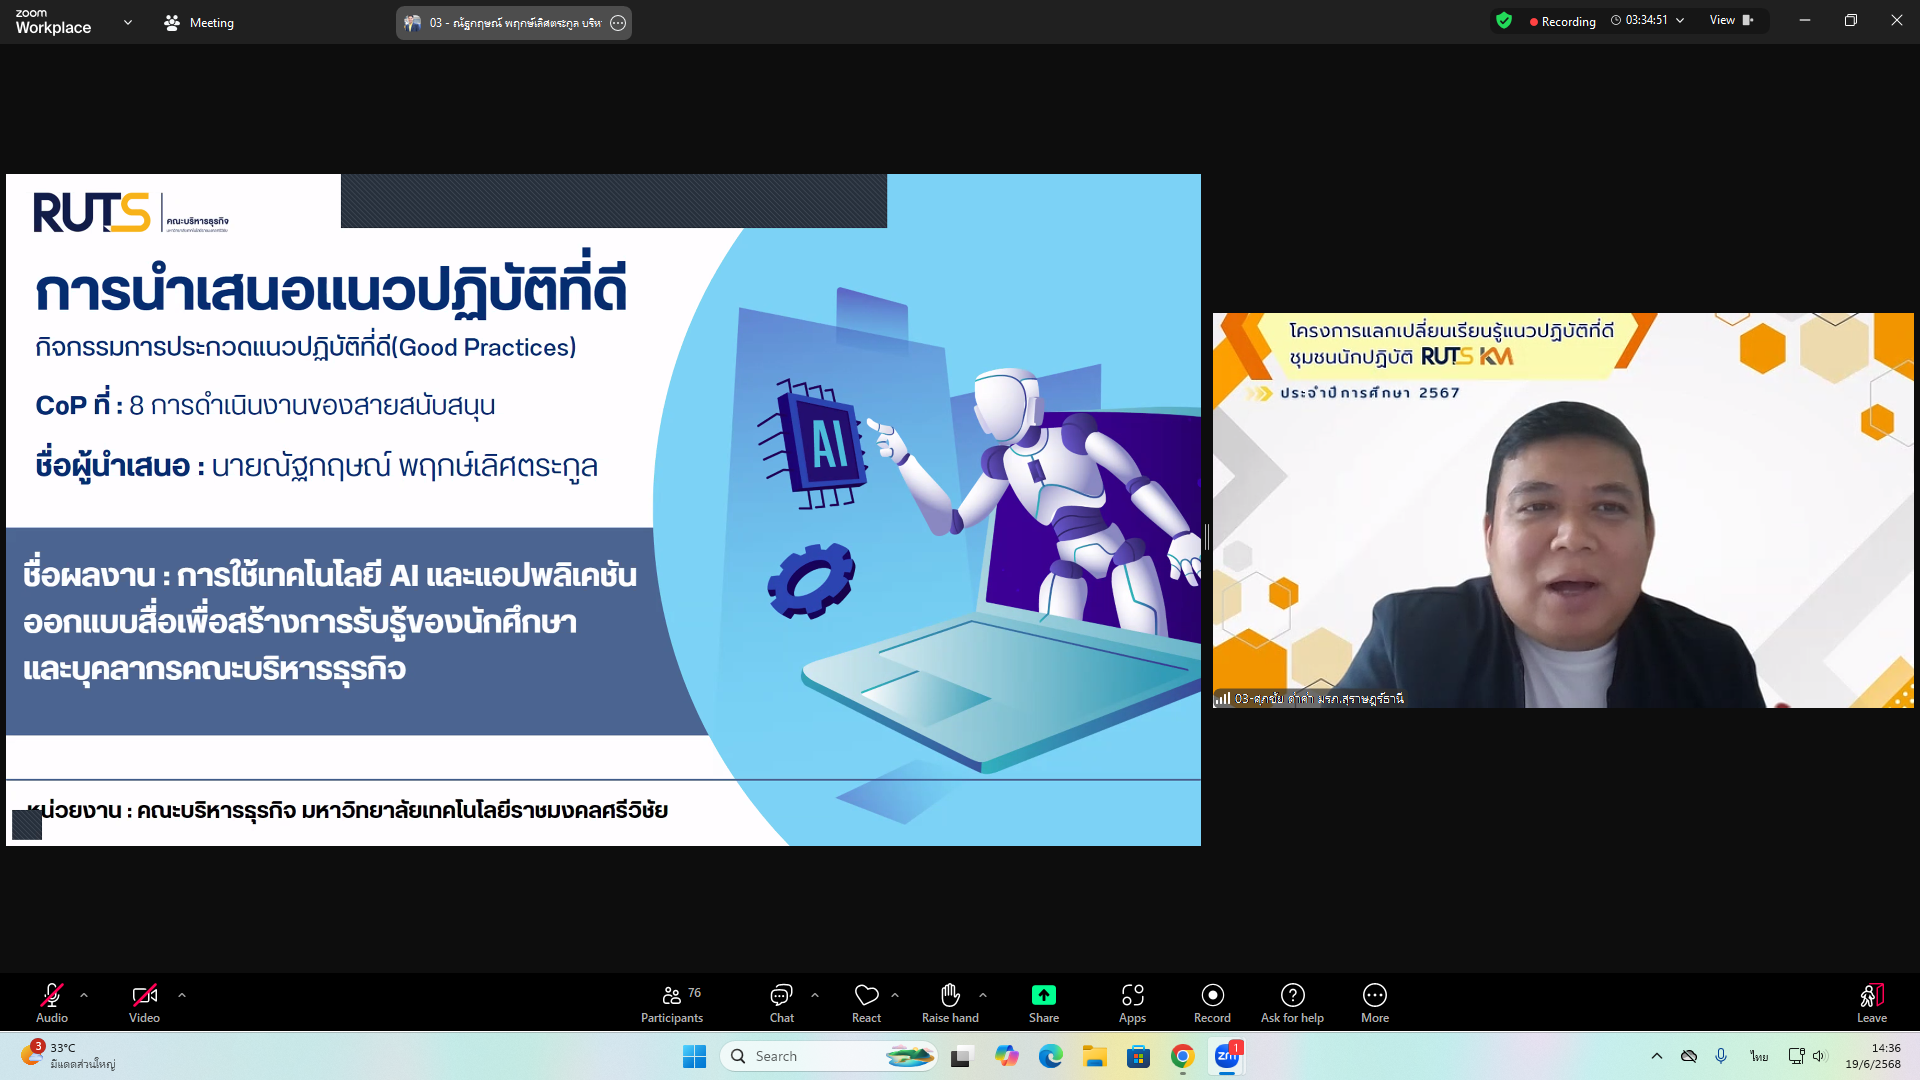This screenshot has height=1080, width=1920.
Task: Show hidden system tray icons
Action: click(1657, 1056)
